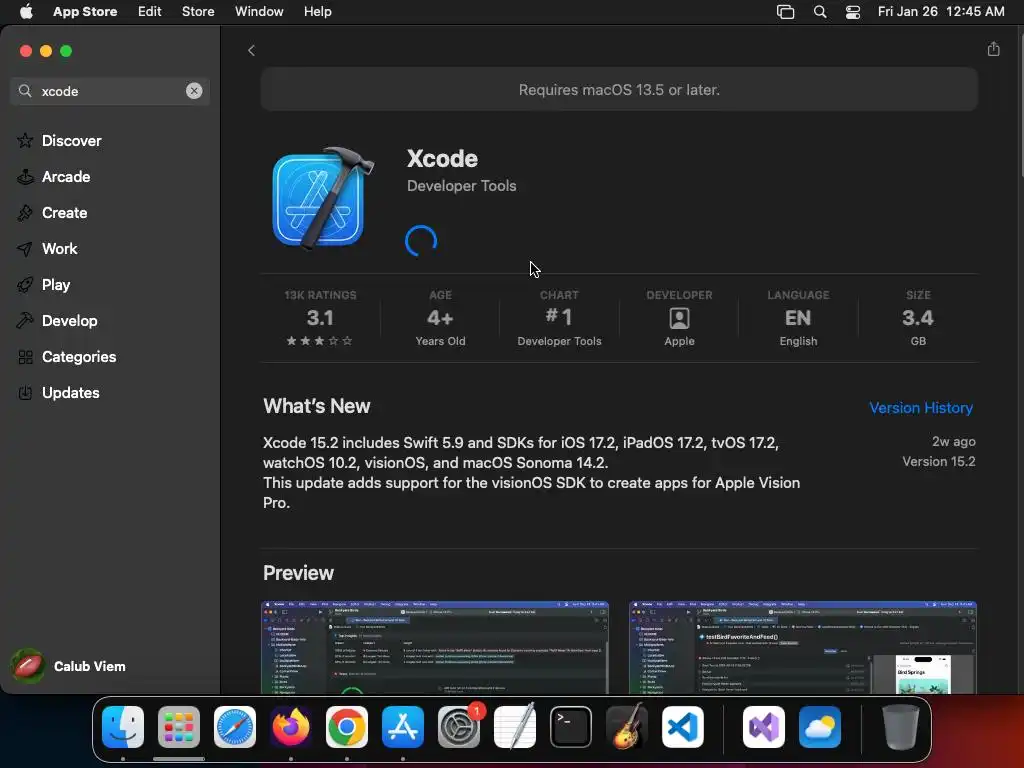Open the Weather app from Dock
Image resolution: width=1024 pixels, height=768 pixels.
coord(820,727)
